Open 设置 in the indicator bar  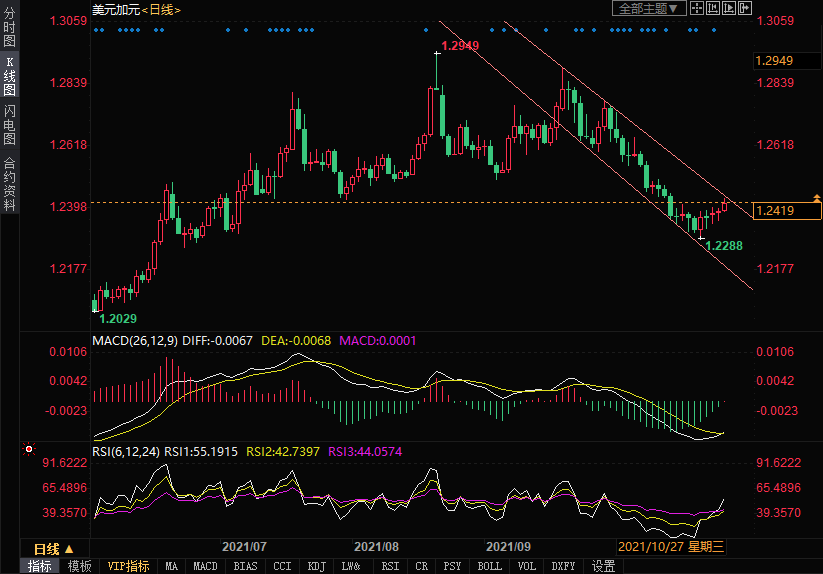pyautogui.click(x=603, y=566)
